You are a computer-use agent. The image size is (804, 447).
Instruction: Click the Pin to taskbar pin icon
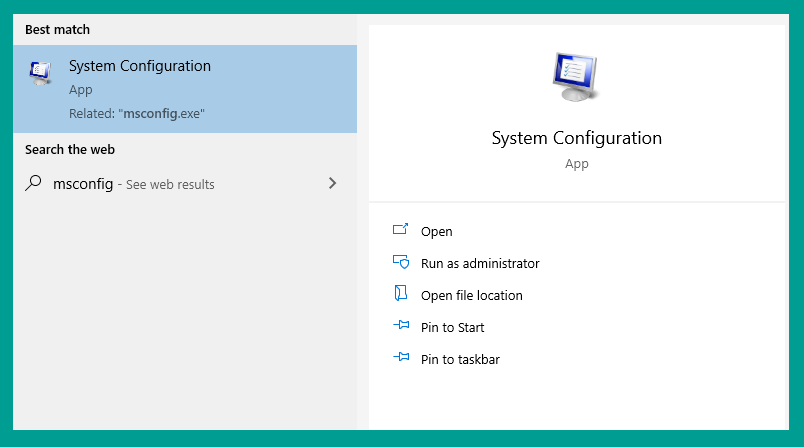pos(401,357)
